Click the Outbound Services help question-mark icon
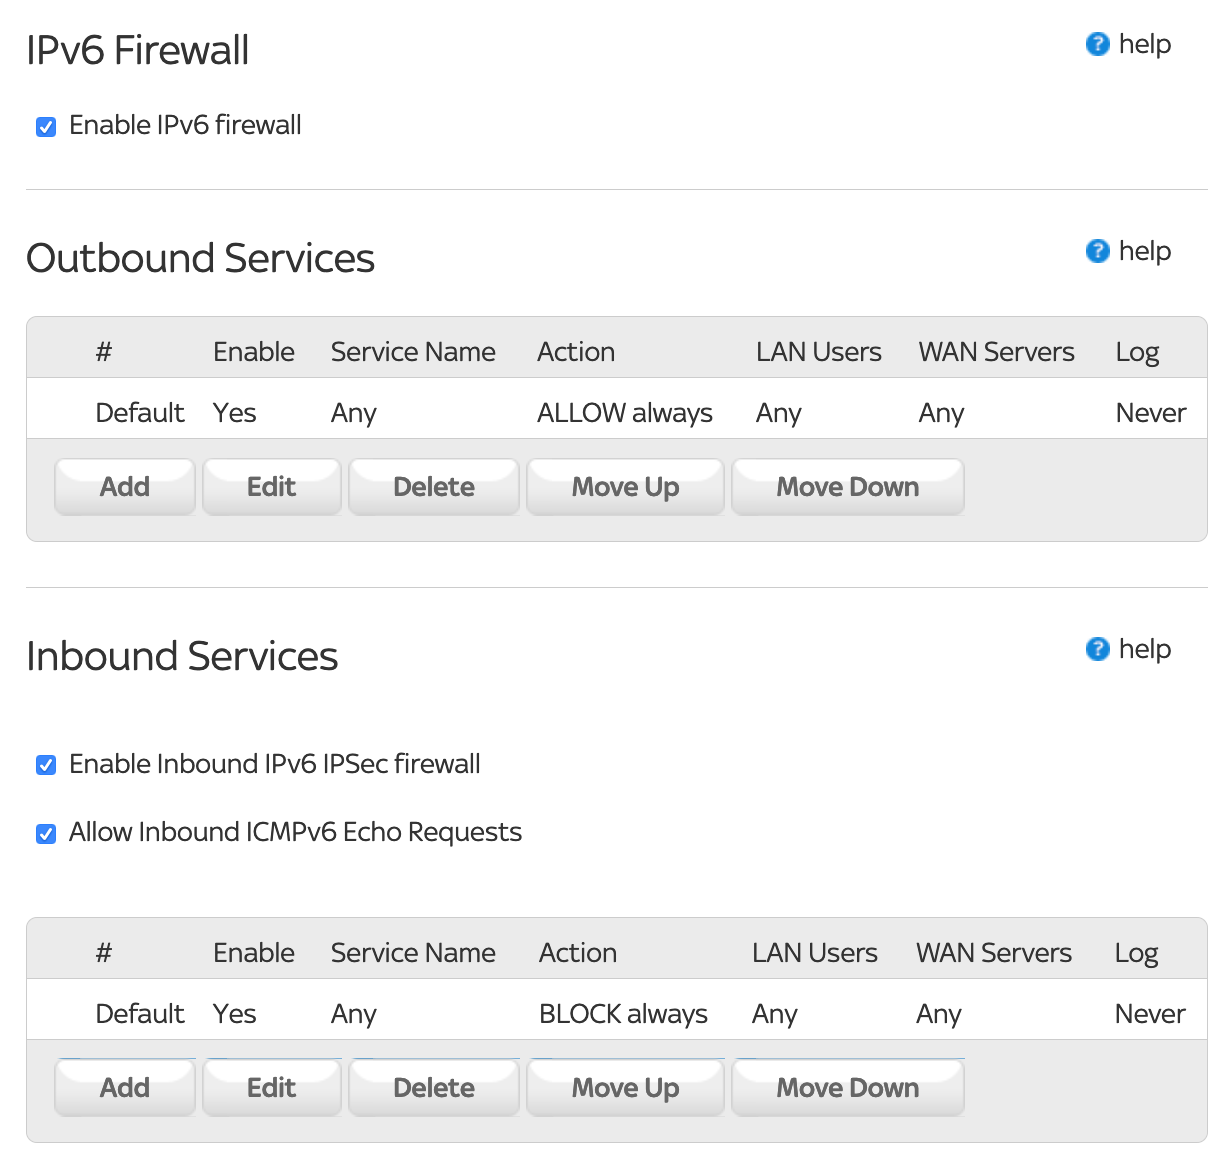 1097,251
